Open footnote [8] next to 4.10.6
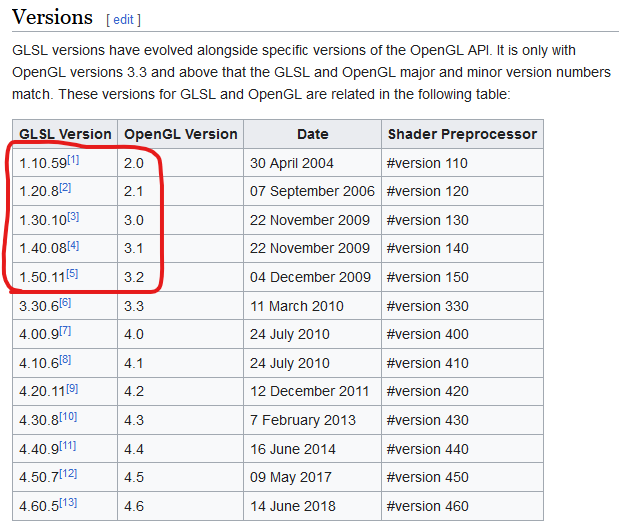 tap(65, 359)
